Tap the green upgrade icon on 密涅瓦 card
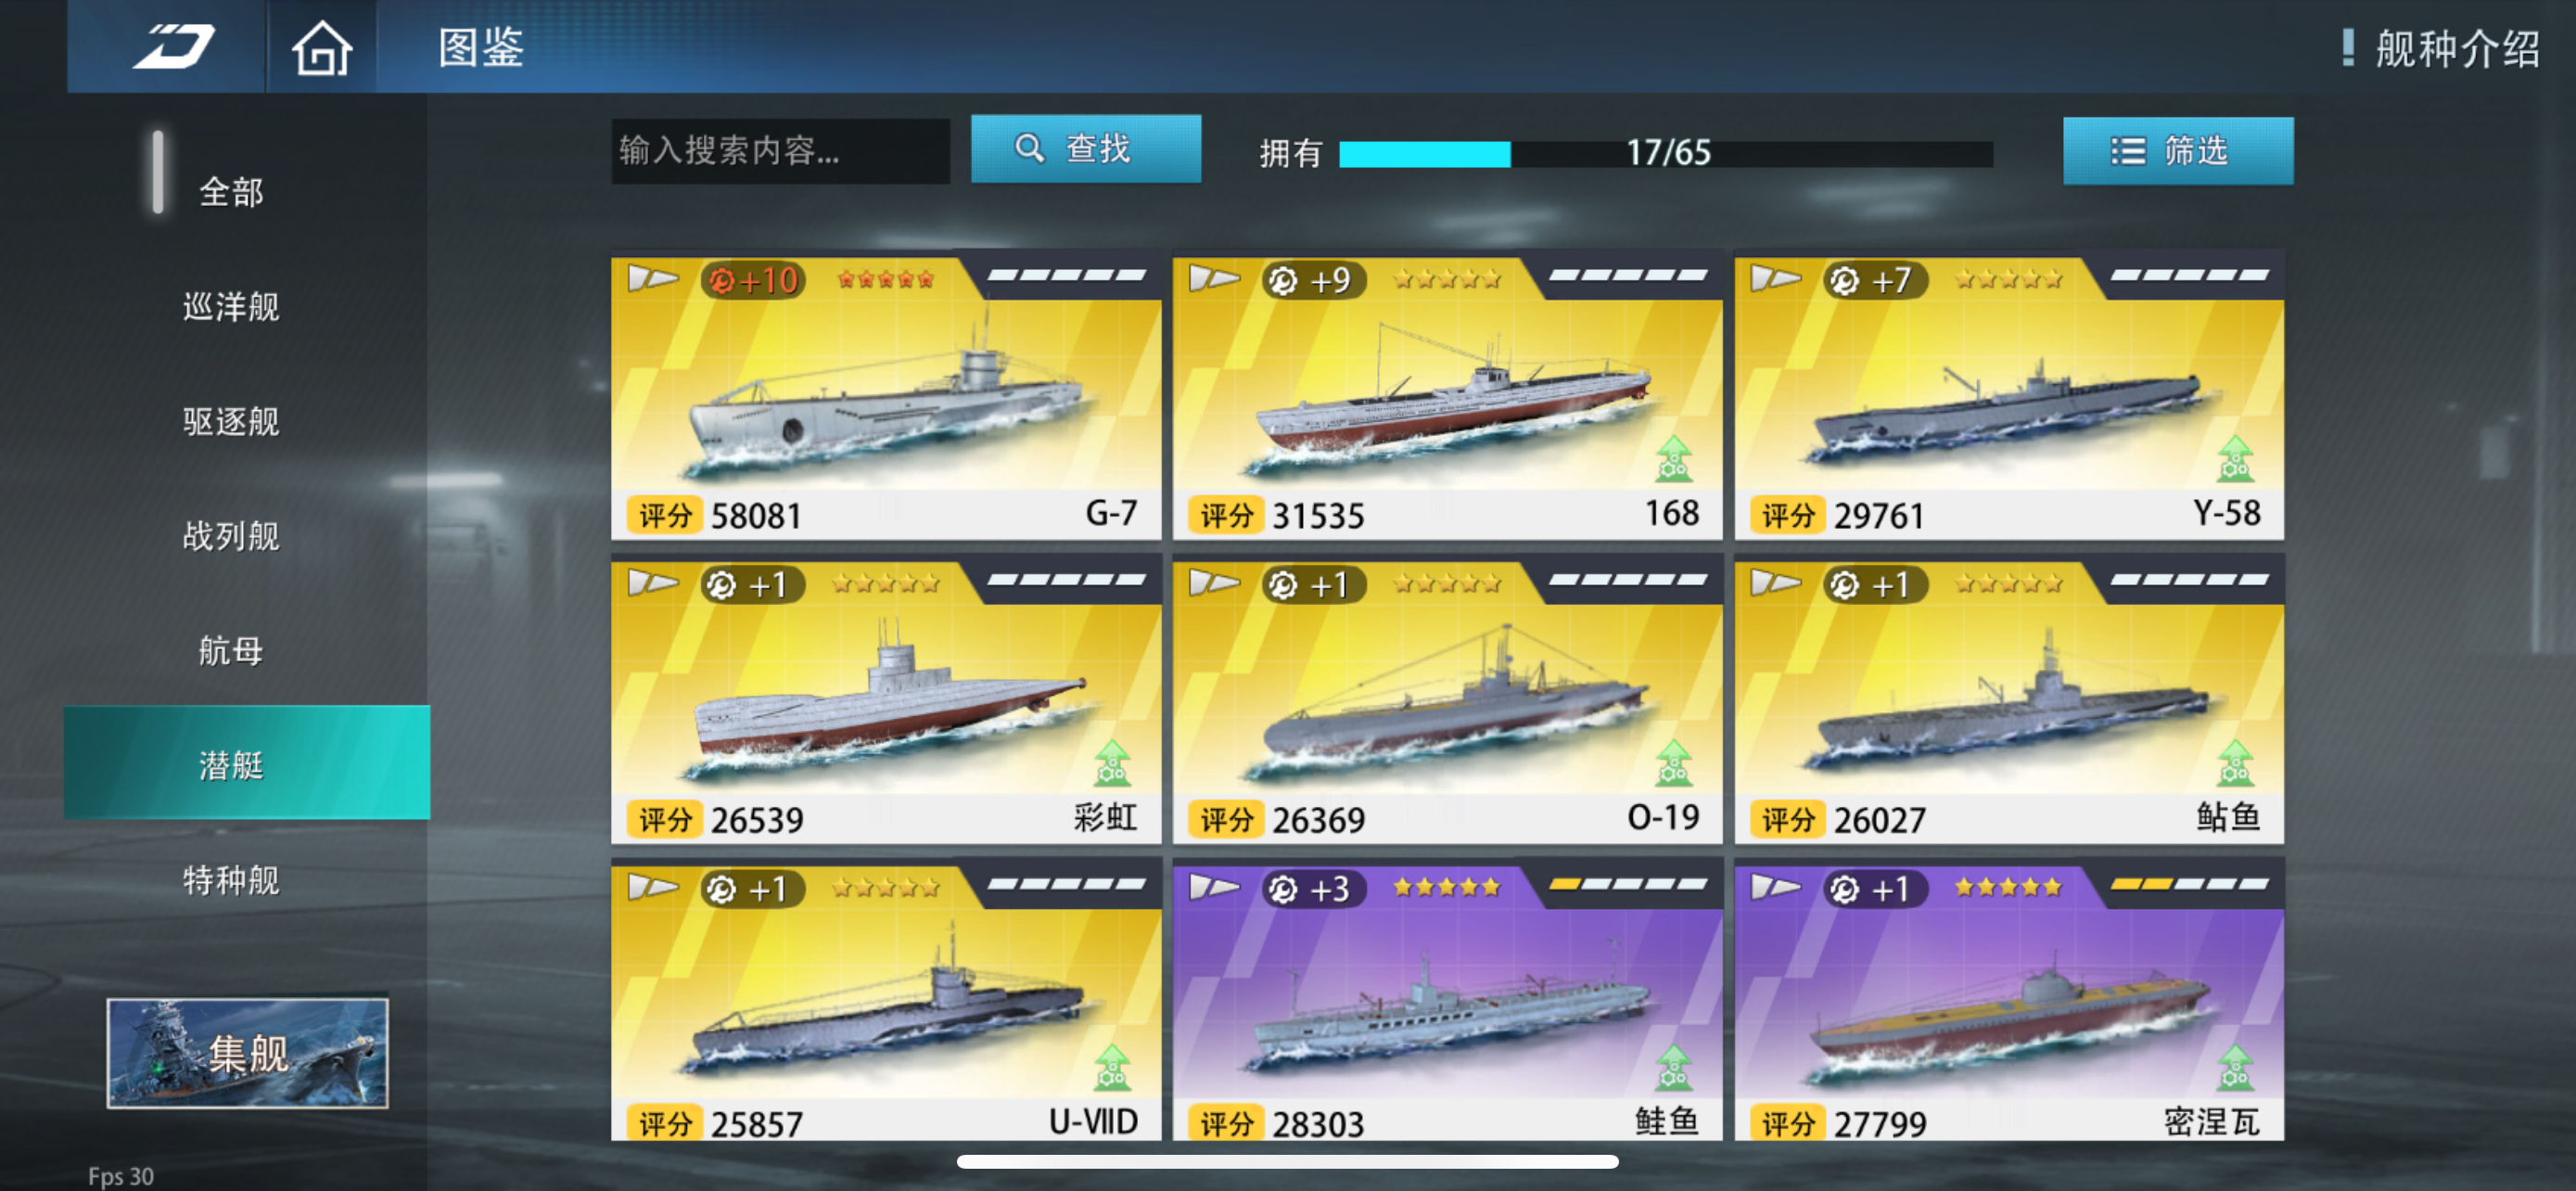Viewport: 2576px width, 1191px height. tap(2235, 1067)
